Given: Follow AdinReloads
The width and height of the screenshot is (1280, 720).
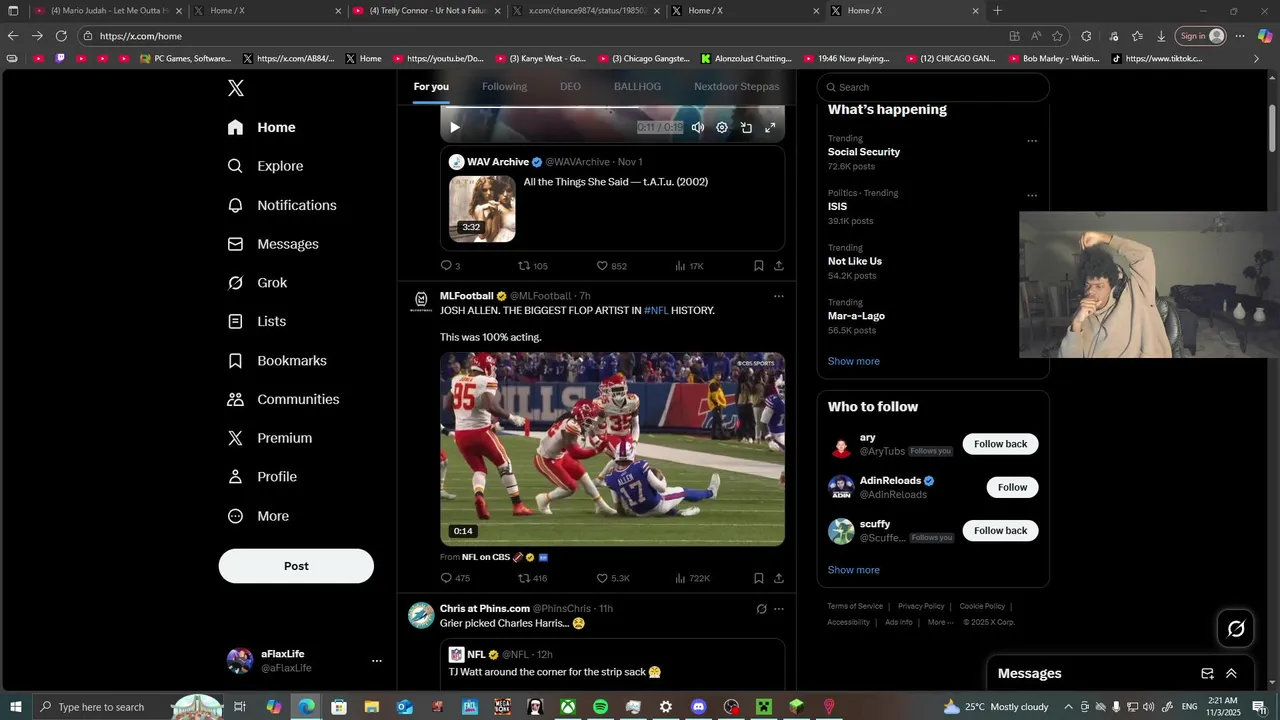Looking at the screenshot, I should click(1012, 487).
